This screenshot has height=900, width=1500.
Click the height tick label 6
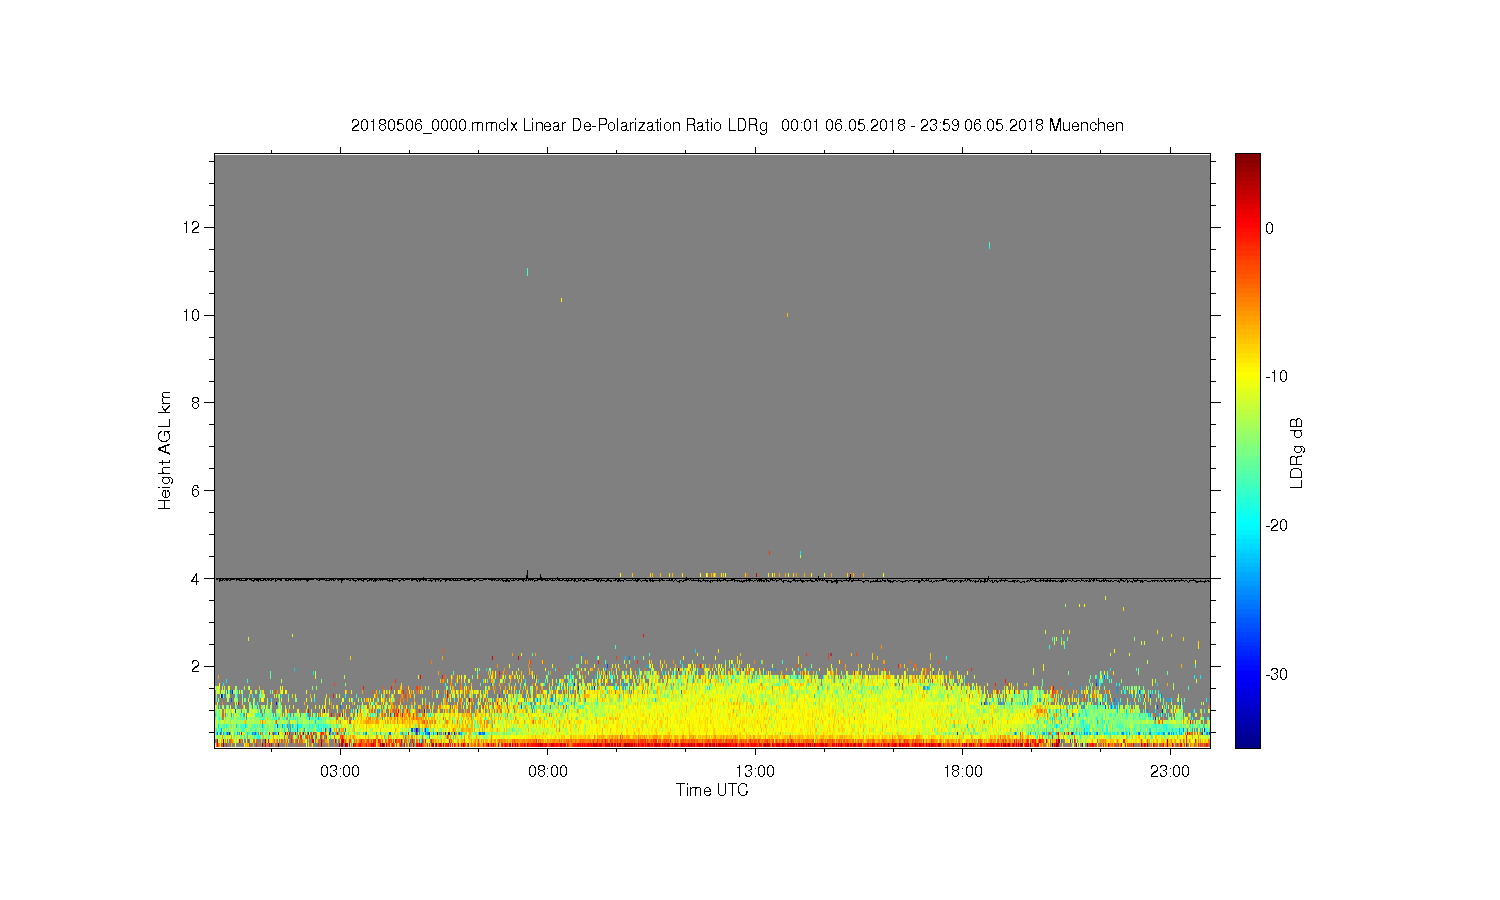pyautogui.click(x=198, y=491)
